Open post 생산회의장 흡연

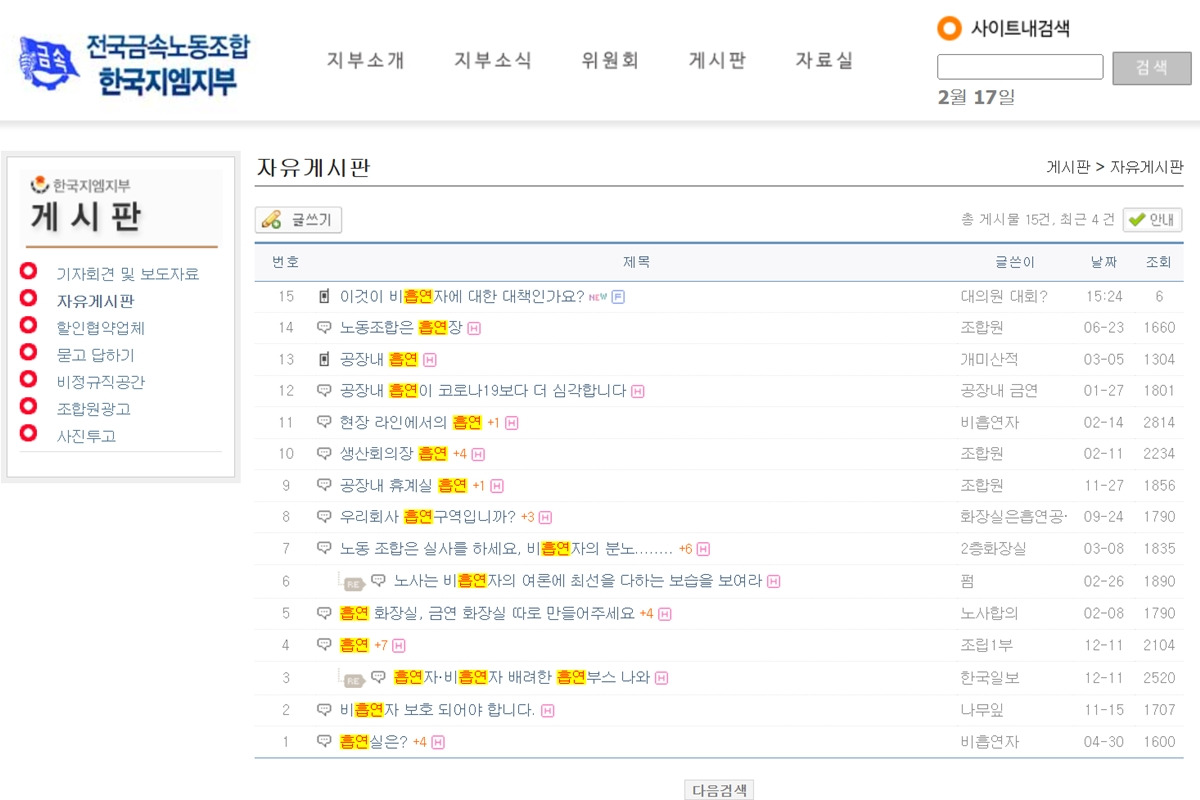coord(394,453)
